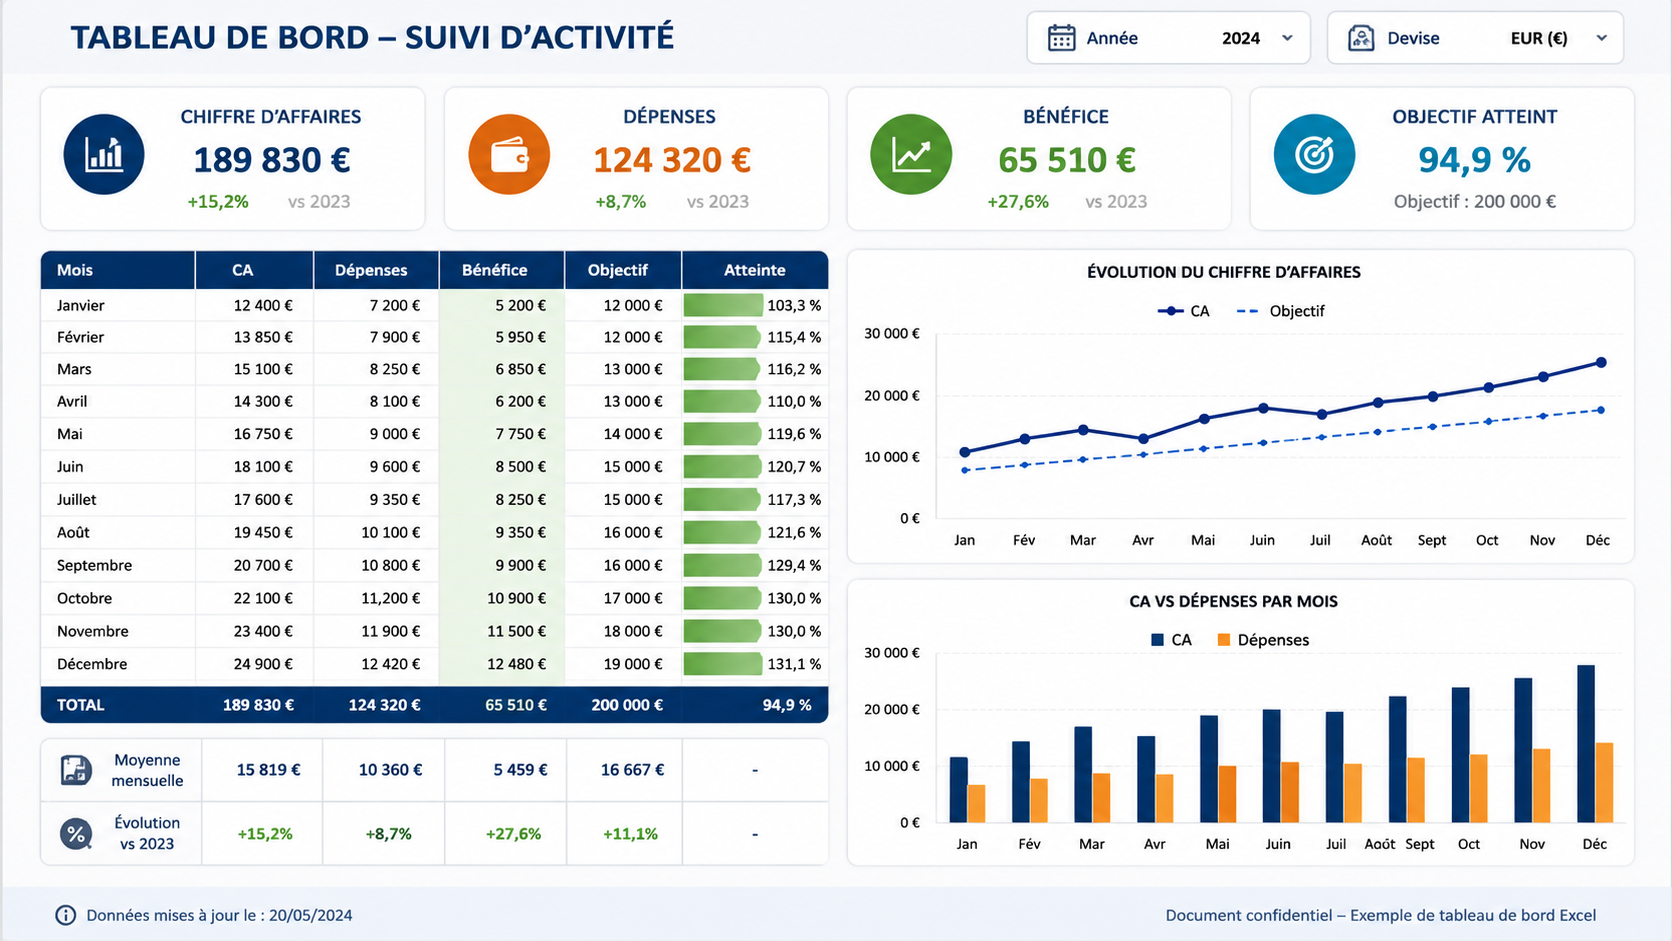
Task: Toggle the Objectif series in line chart legend
Action: tap(1281, 311)
